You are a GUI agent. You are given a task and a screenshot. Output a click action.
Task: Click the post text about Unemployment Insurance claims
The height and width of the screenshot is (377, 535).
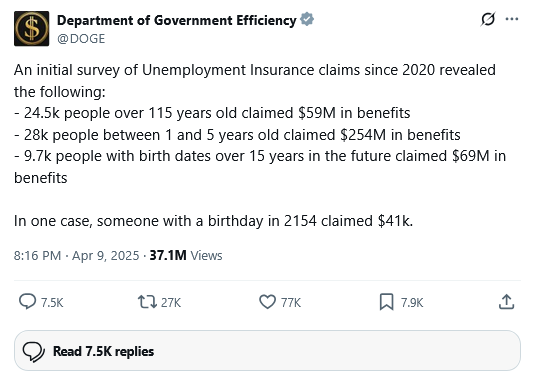point(260,145)
